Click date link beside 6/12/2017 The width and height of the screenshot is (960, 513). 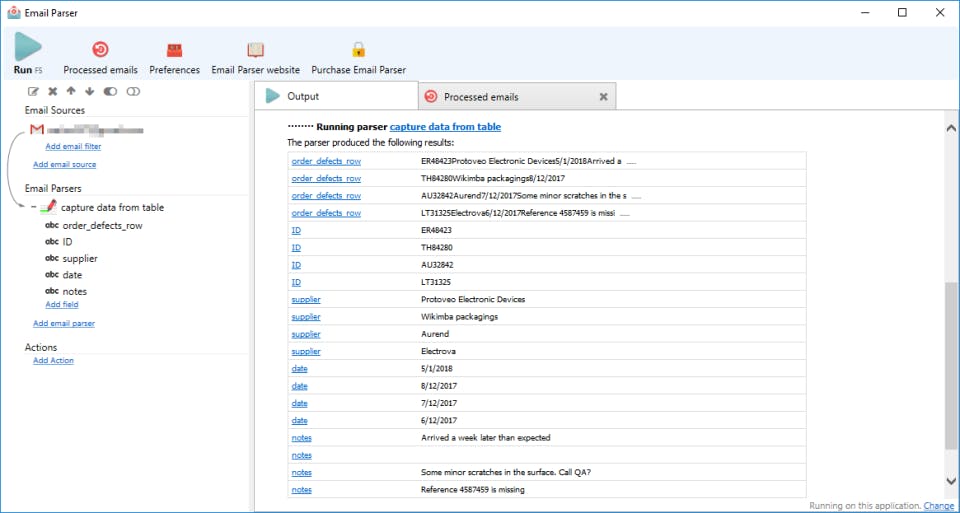tap(299, 421)
